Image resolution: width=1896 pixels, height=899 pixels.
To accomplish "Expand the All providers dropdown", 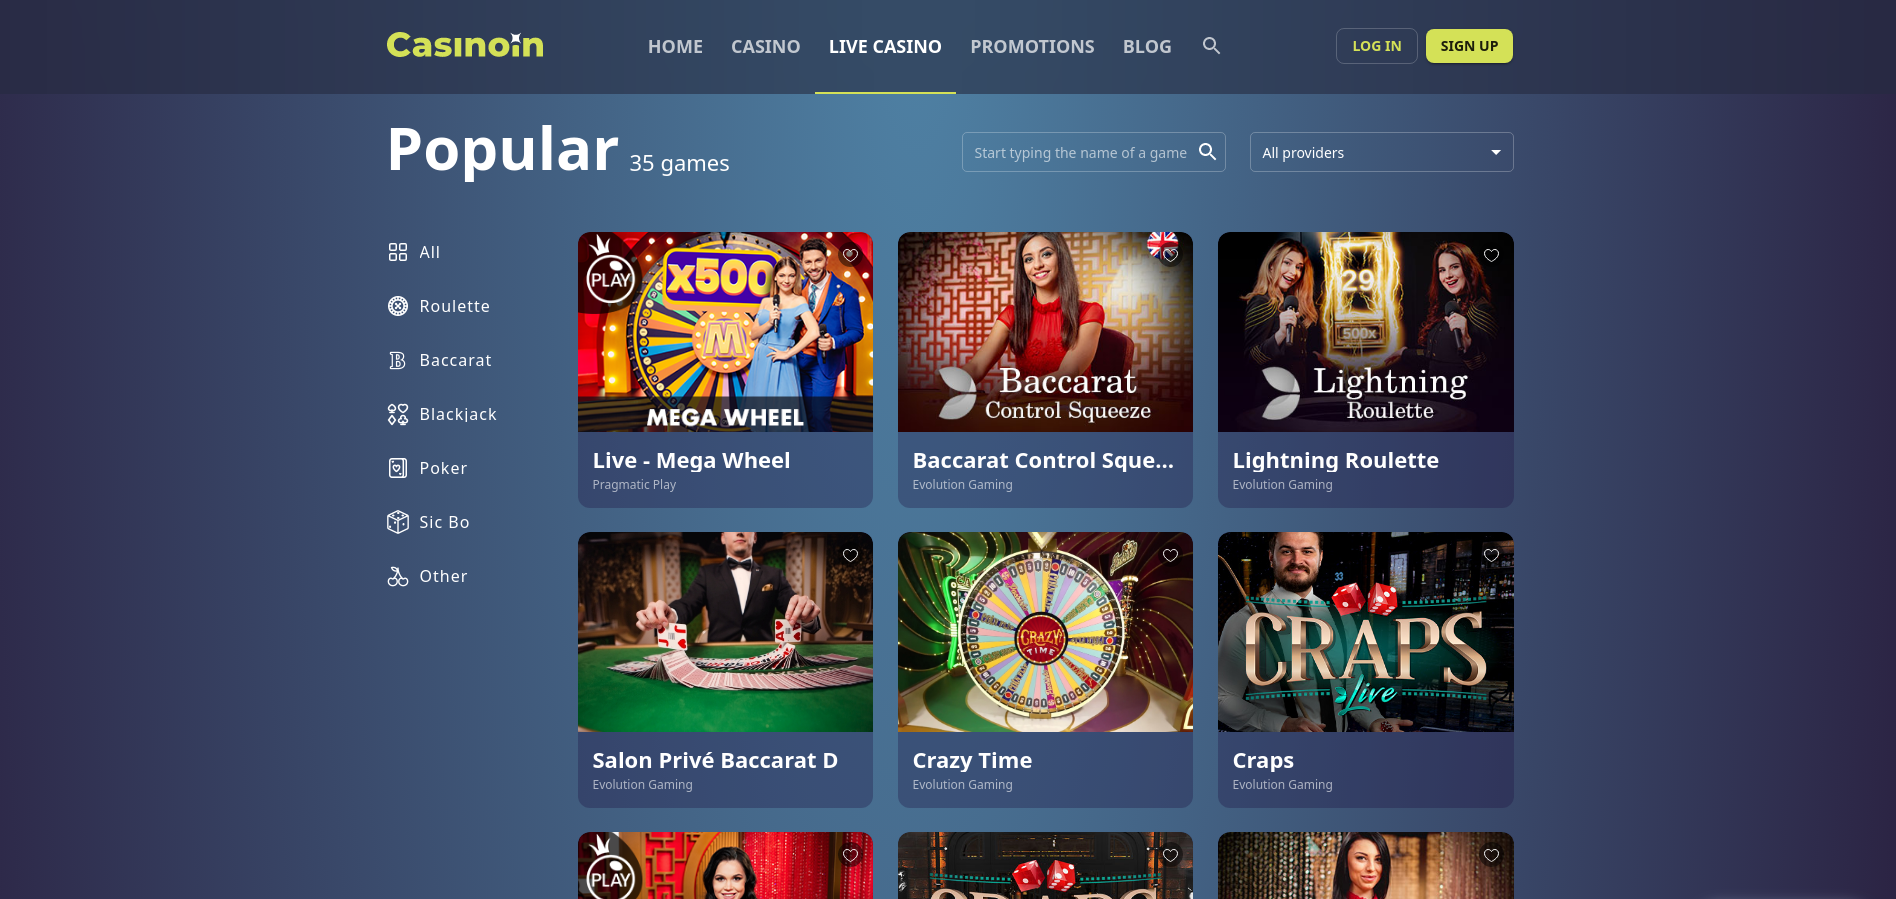I will 1381,152.
